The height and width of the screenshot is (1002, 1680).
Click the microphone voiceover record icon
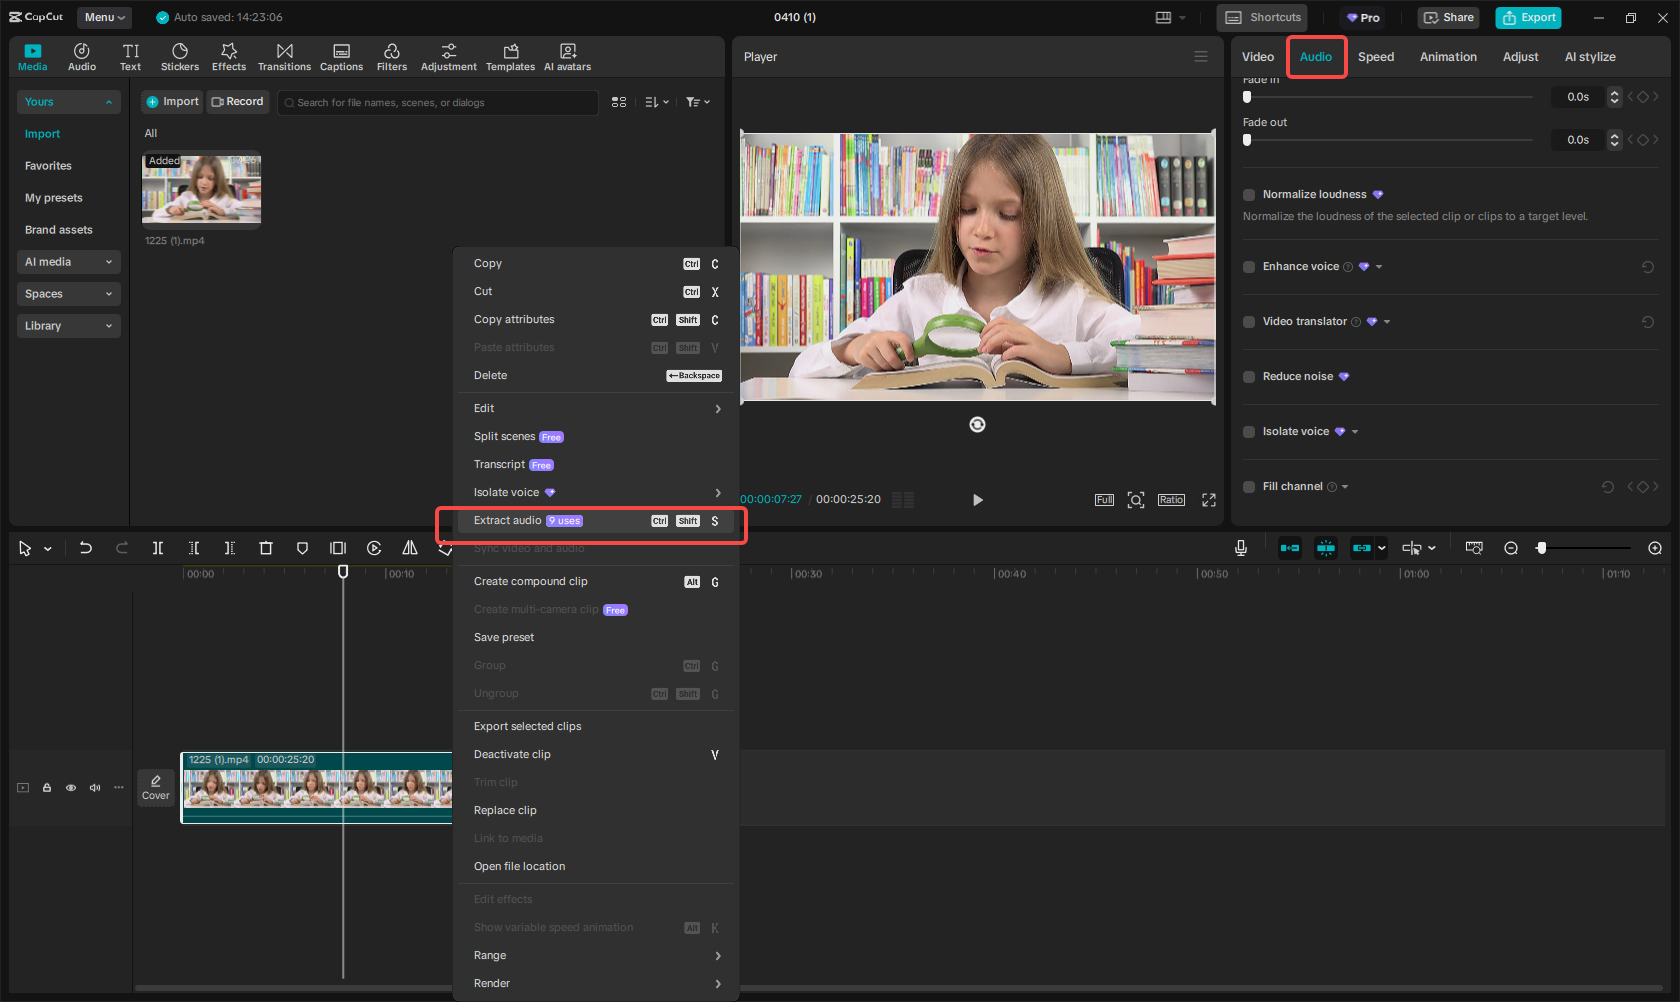tap(1240, 548)
